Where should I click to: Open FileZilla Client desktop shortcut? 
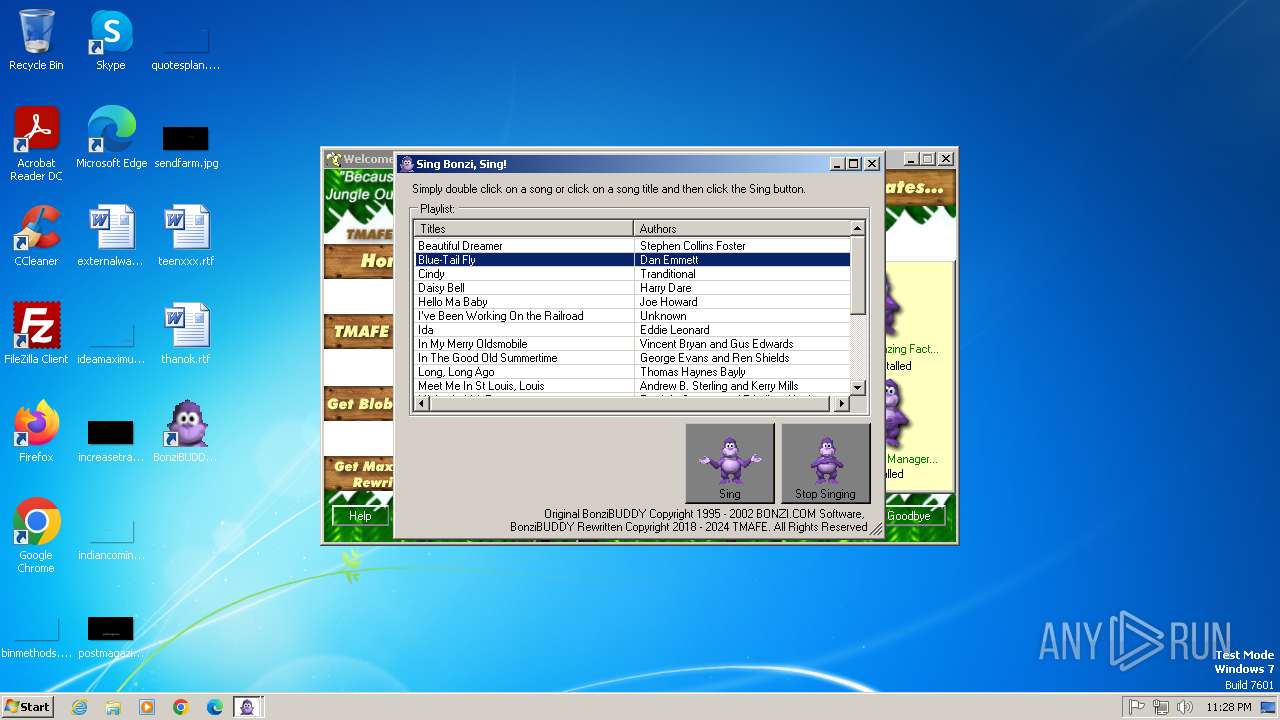coord(36,333)
